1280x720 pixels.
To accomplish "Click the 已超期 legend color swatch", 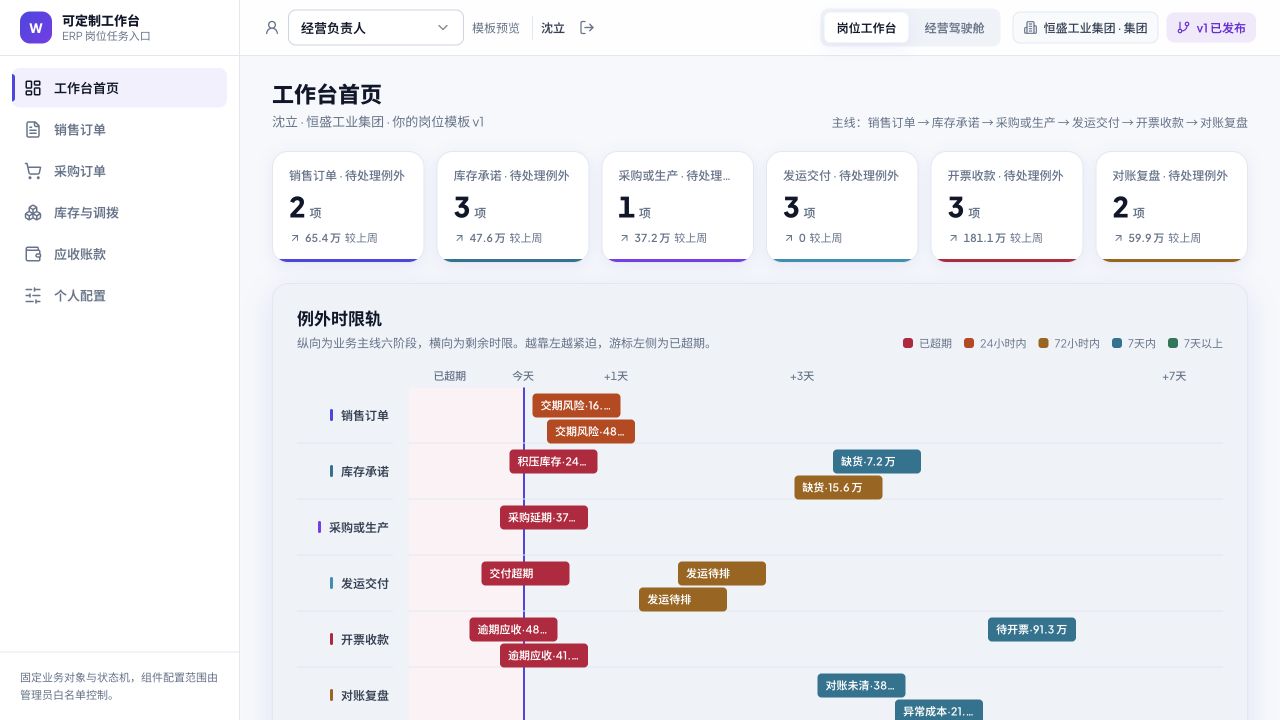I will (908, 343).
